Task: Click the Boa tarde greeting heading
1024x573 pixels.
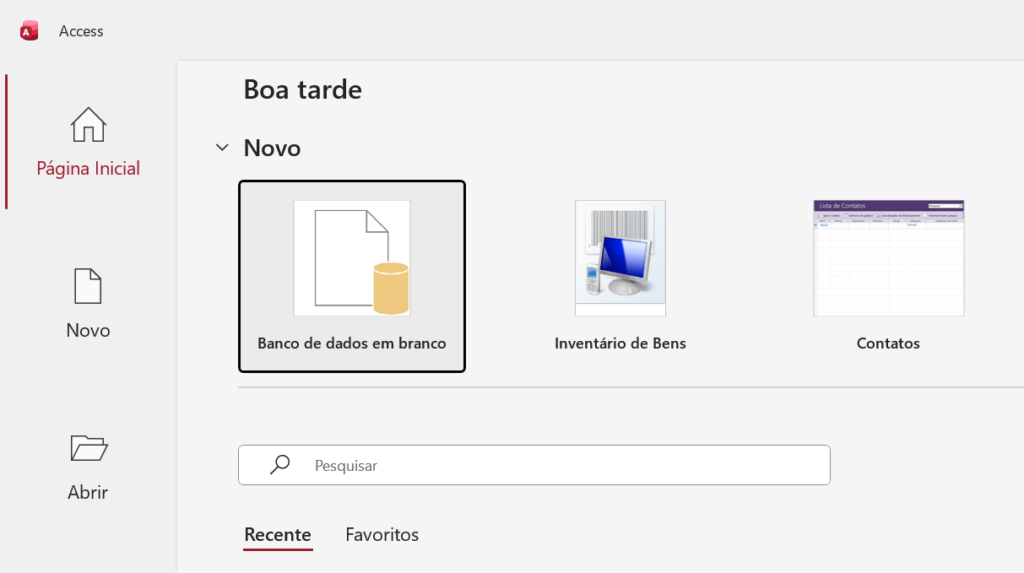Action: [303, 90]
